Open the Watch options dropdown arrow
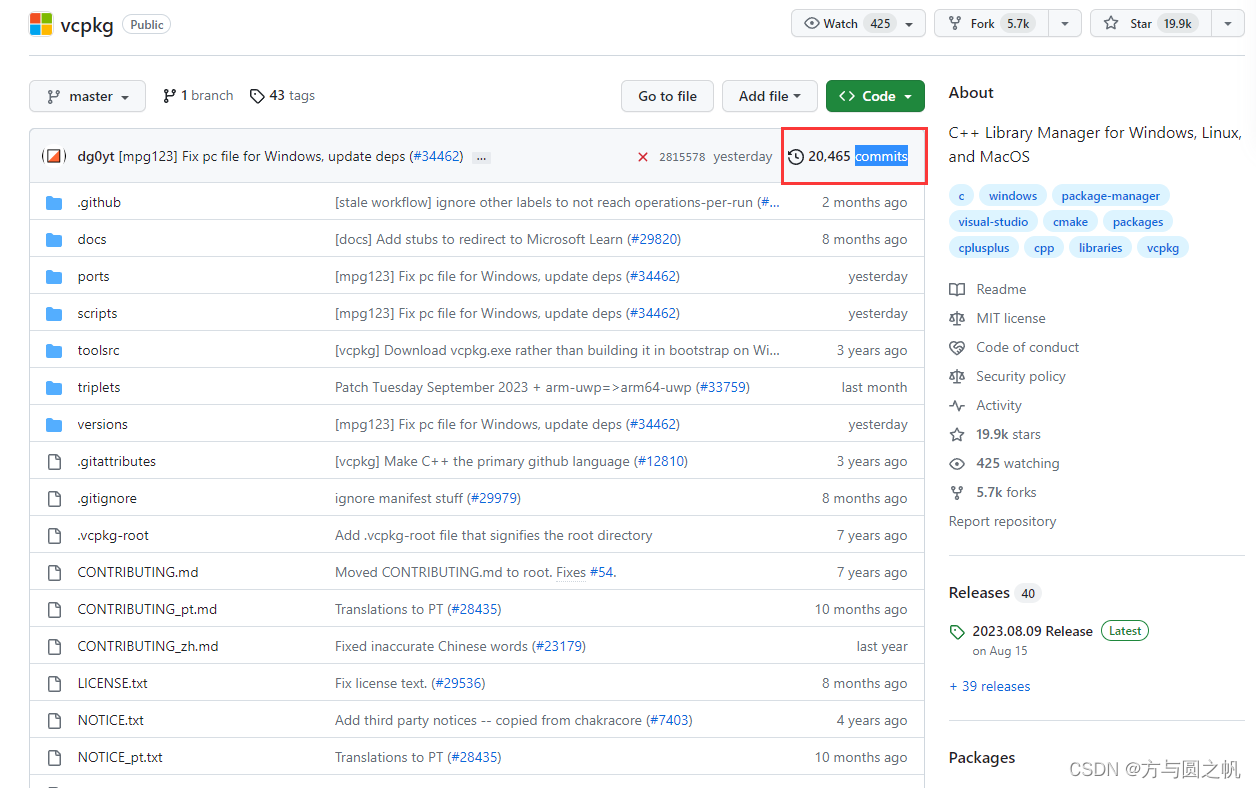The height and width of the screenshot is (788, 1256). click(909, 24)
